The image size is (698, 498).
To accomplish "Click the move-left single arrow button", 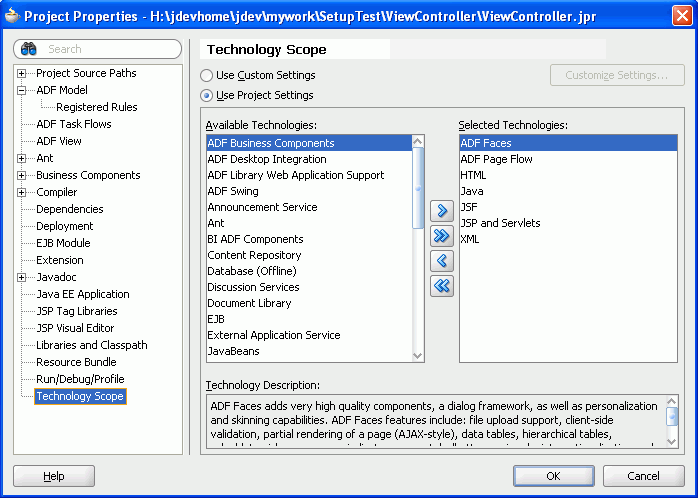I will pos(442,261).
